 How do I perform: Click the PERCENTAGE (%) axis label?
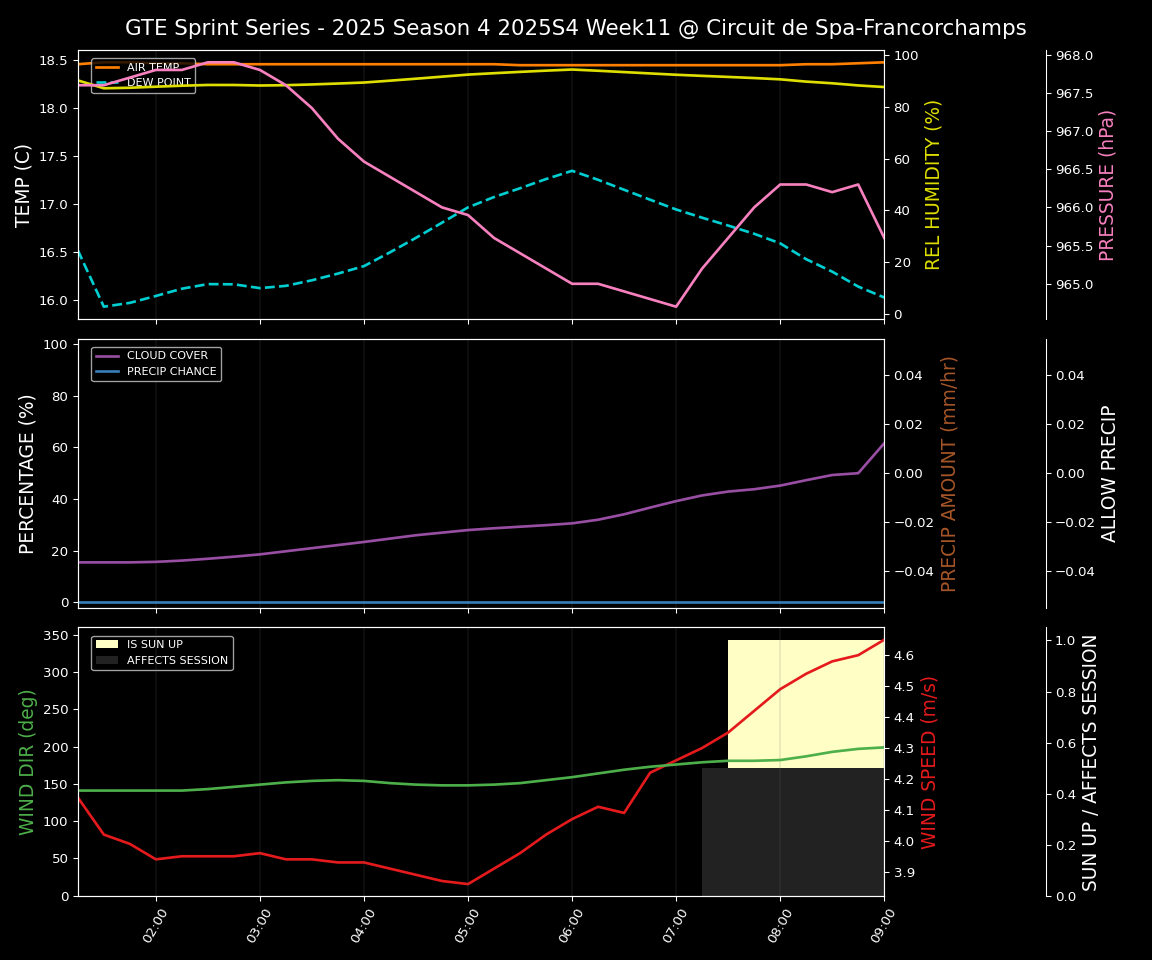(28, 473)
